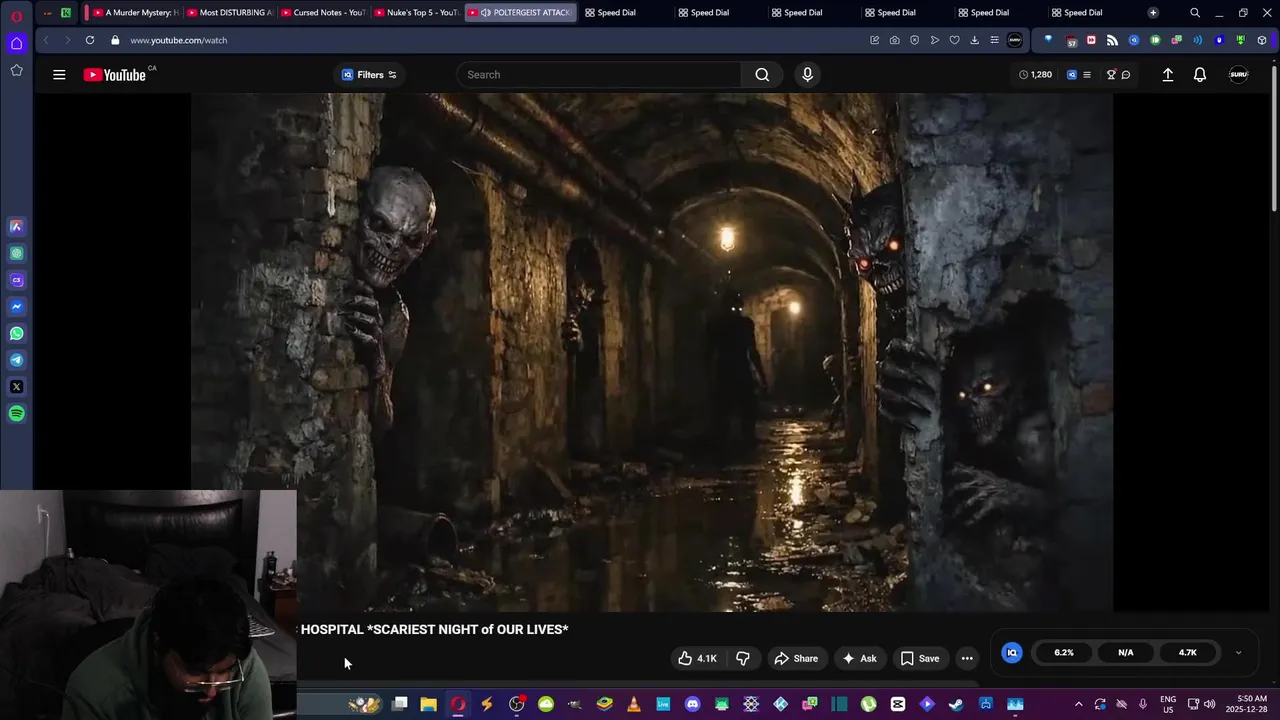1280x720 pixels.
Task: Click the YouTube search input field
Action: point(600,75)
